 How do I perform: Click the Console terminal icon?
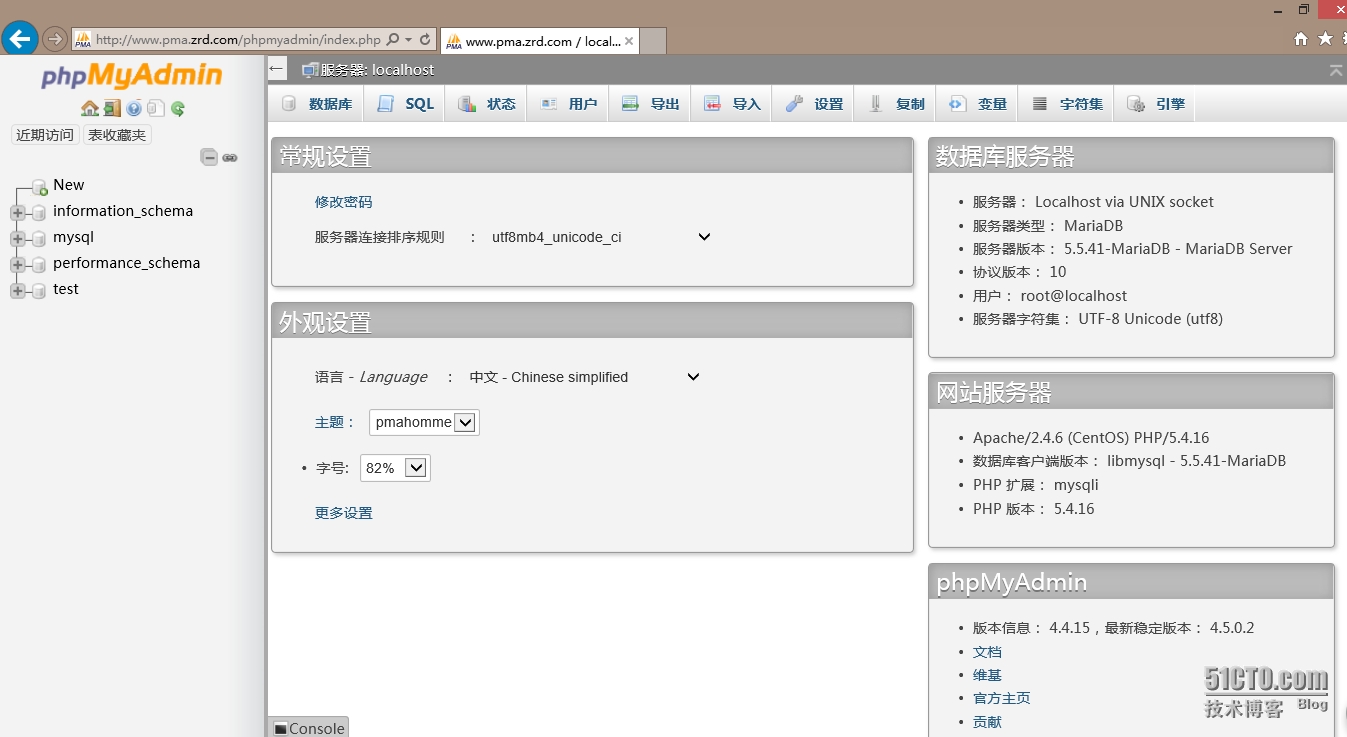[281, 729]
